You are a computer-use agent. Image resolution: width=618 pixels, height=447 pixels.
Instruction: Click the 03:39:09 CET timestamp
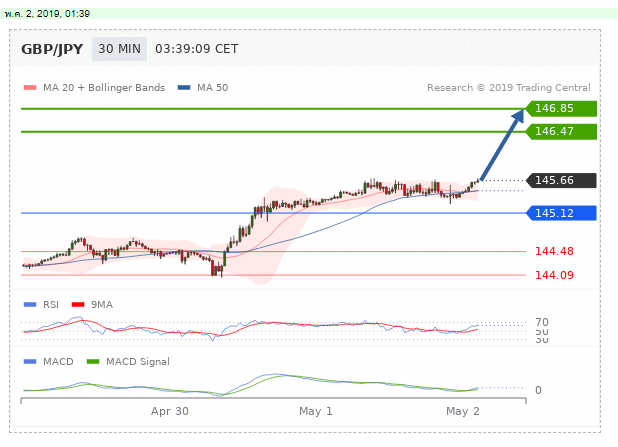coord(198,48)
